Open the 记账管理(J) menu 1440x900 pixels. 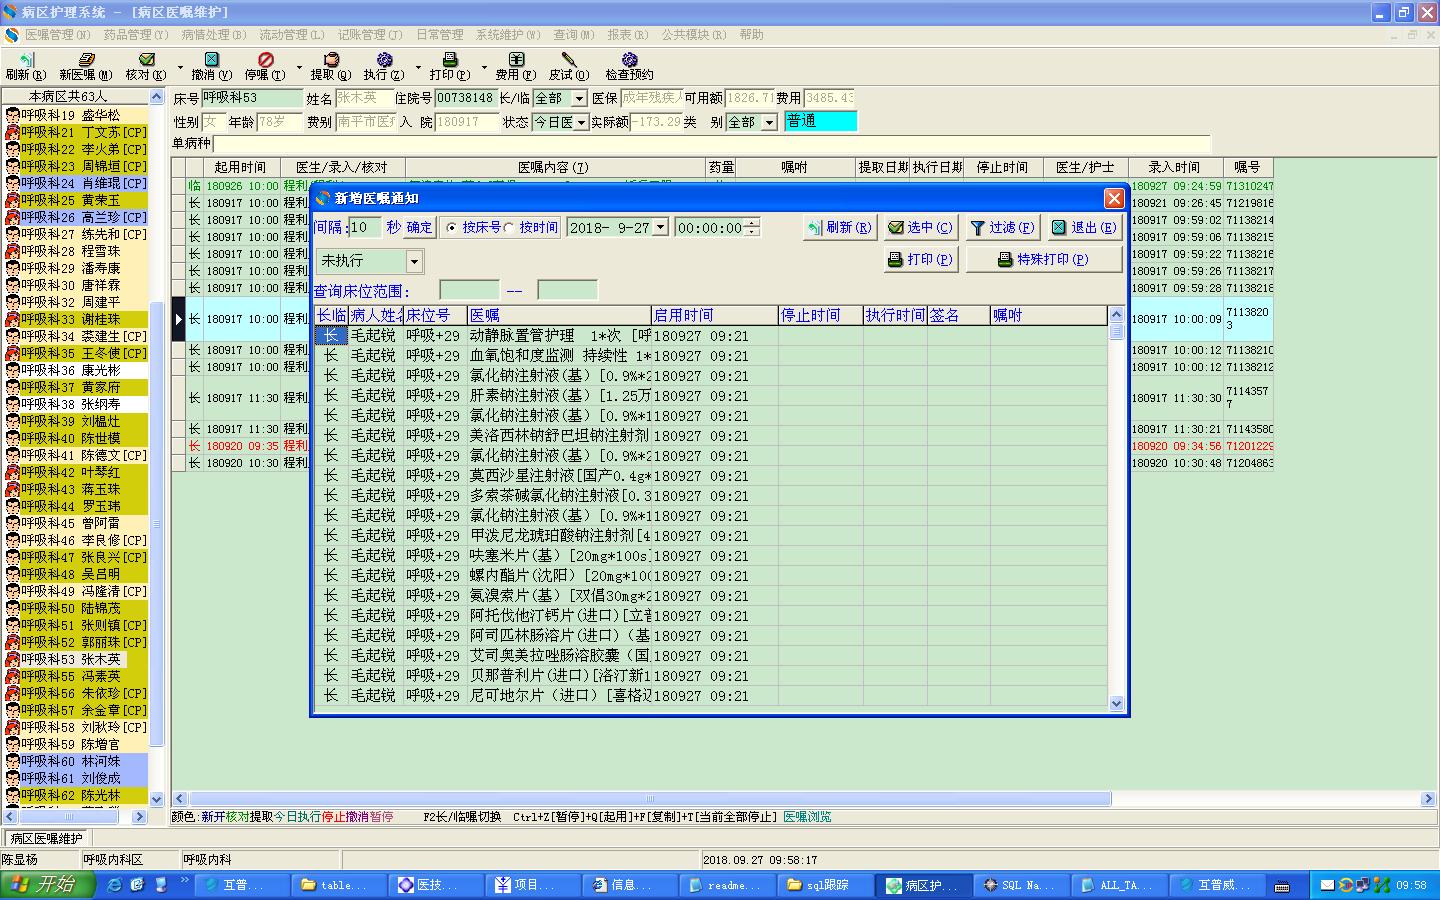click(x=370, y=35)
